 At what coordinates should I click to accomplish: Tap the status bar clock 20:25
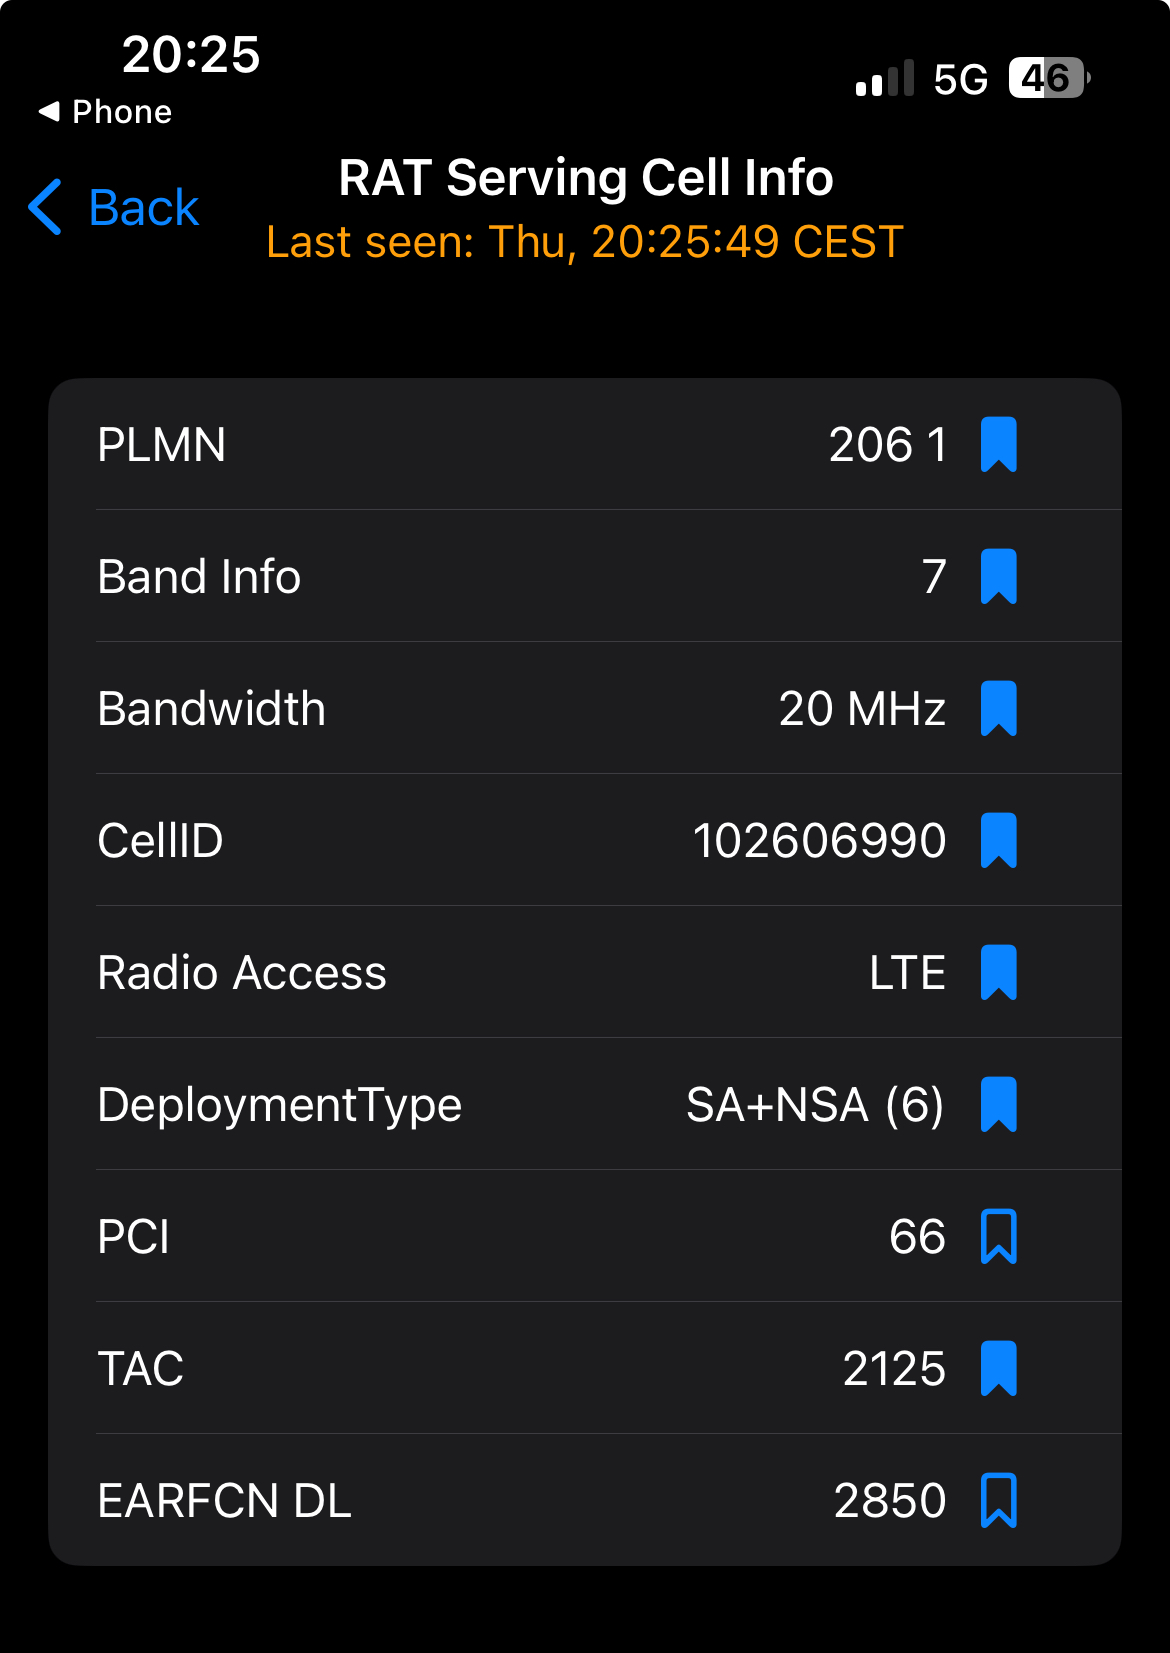pos(191,54)
